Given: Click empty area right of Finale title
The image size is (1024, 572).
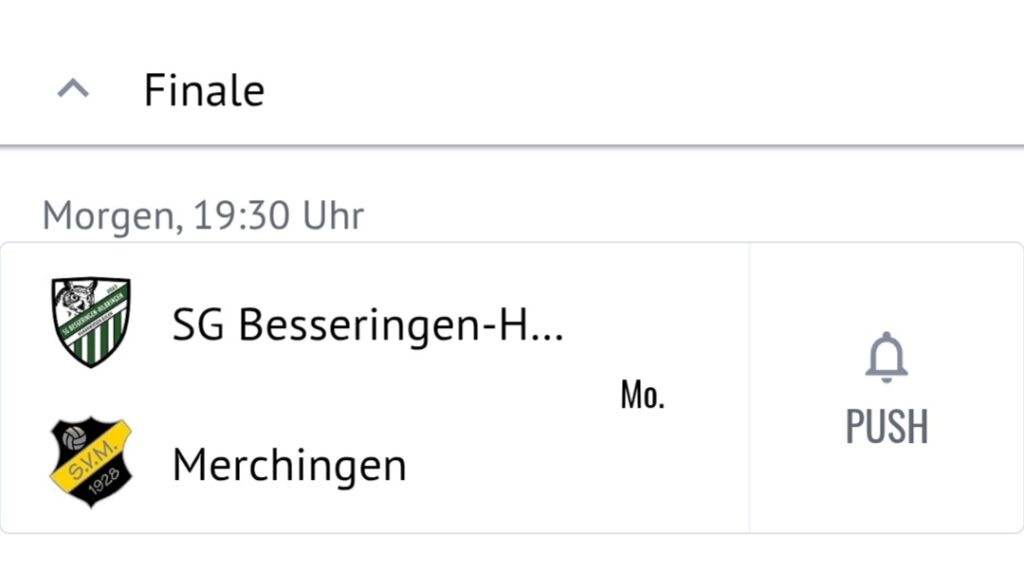Looking at the screenshot, I should (x=644, y=89).
